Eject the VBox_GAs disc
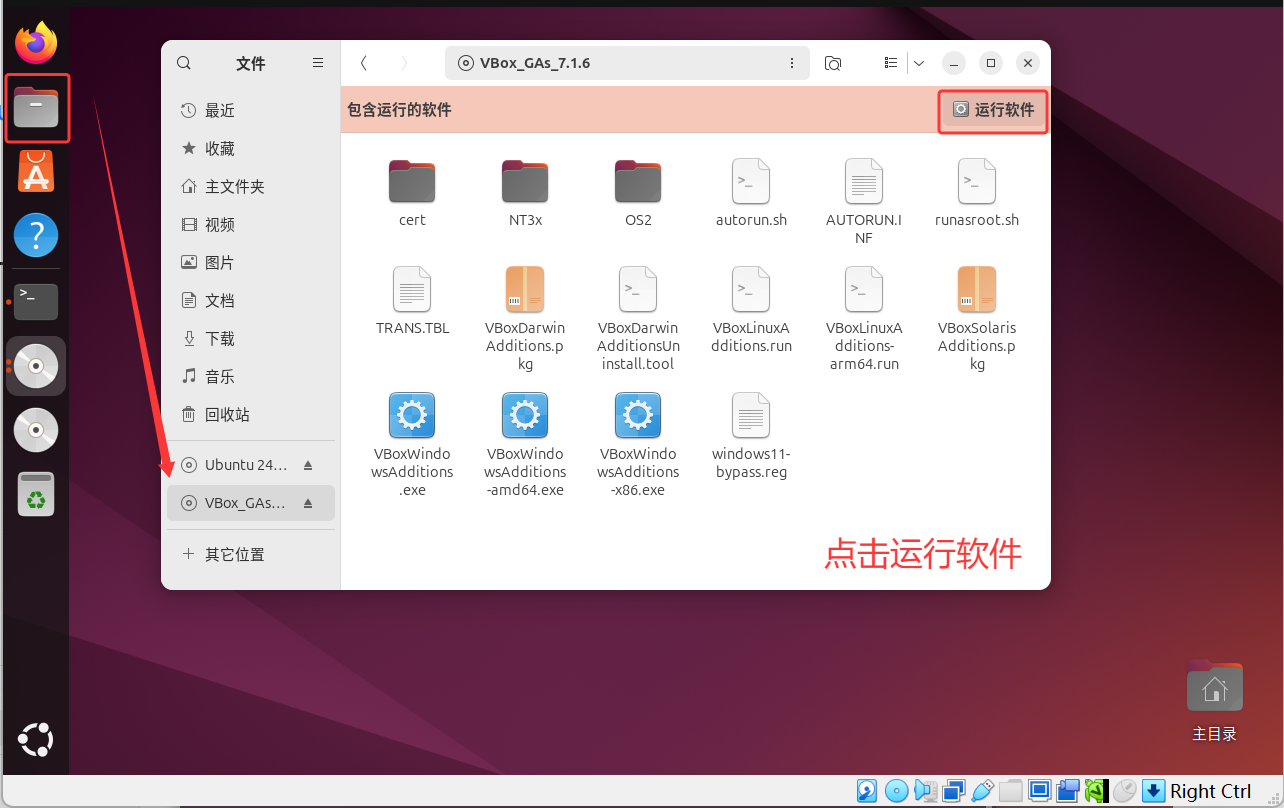1284x808 pixels. [308, 503]
